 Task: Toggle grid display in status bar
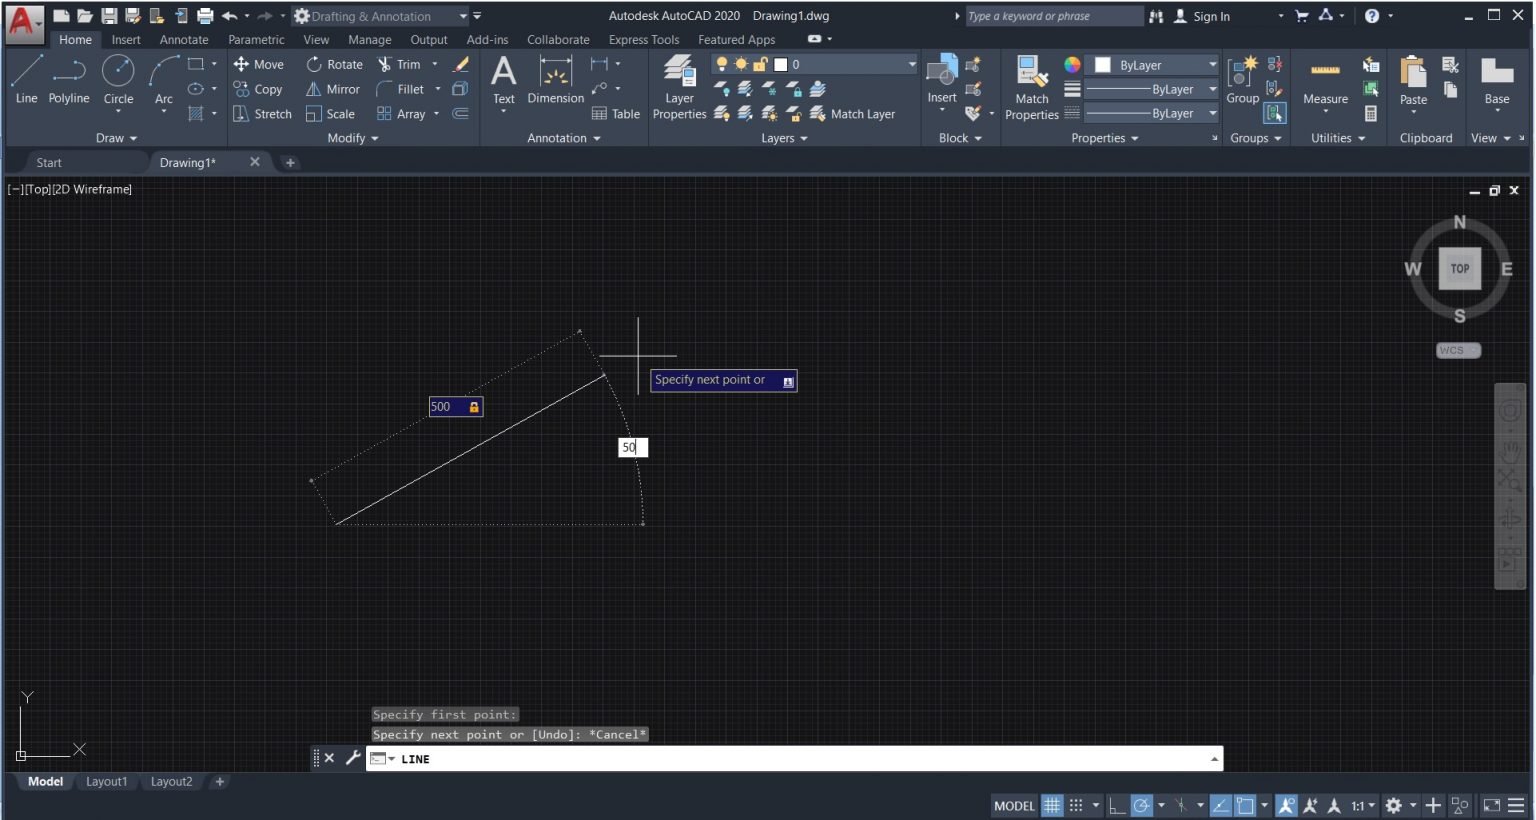1051,805
